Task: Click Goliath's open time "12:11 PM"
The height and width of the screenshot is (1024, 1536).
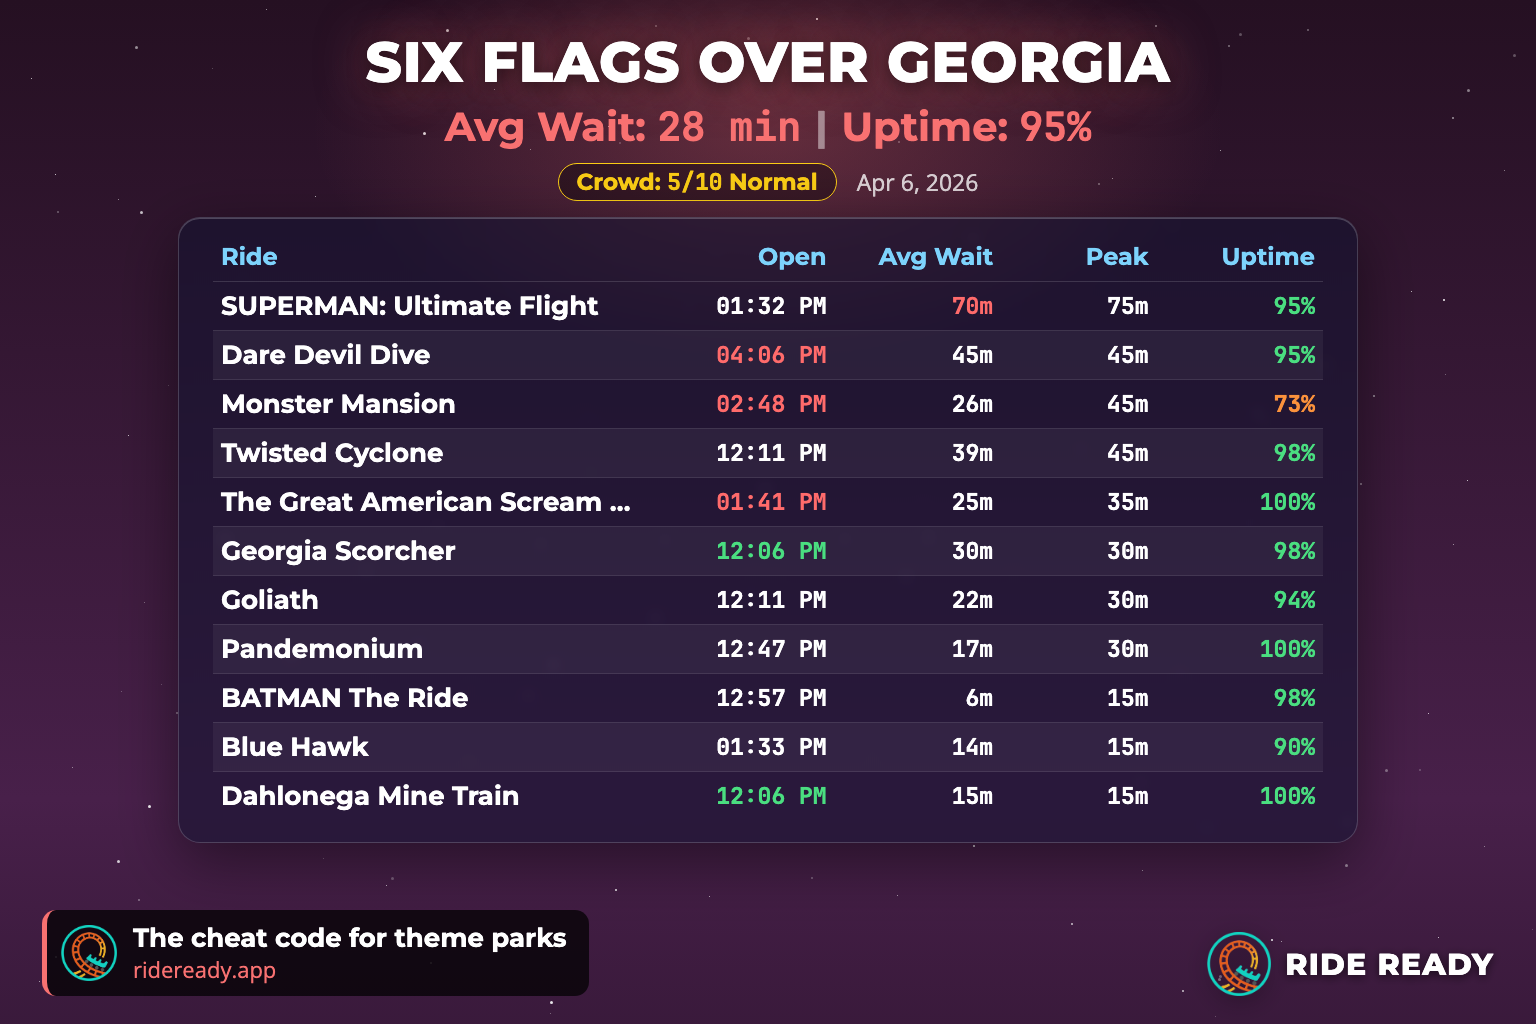Action: 771,600
